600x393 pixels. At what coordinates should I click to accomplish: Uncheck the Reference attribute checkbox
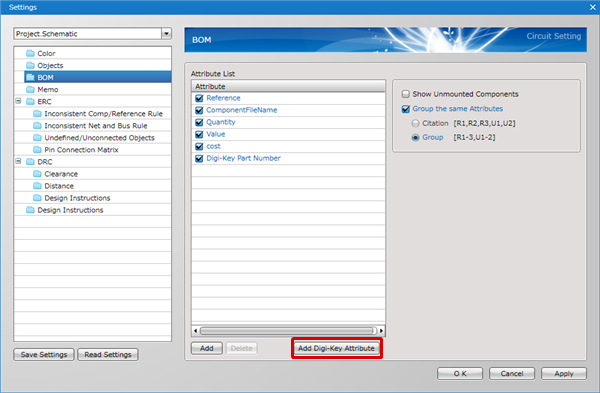coord(199,98)
